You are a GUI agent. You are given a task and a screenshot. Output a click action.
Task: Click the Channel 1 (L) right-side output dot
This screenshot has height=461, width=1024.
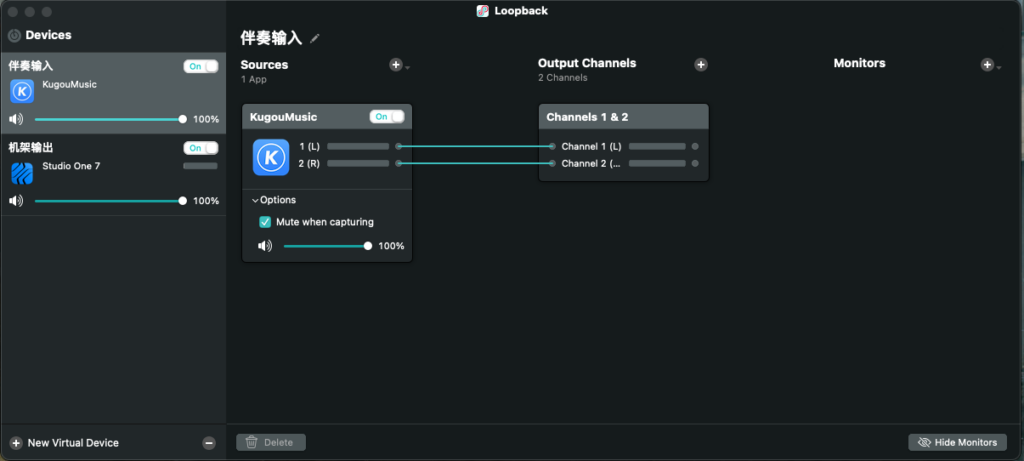(x=695, y=146)
